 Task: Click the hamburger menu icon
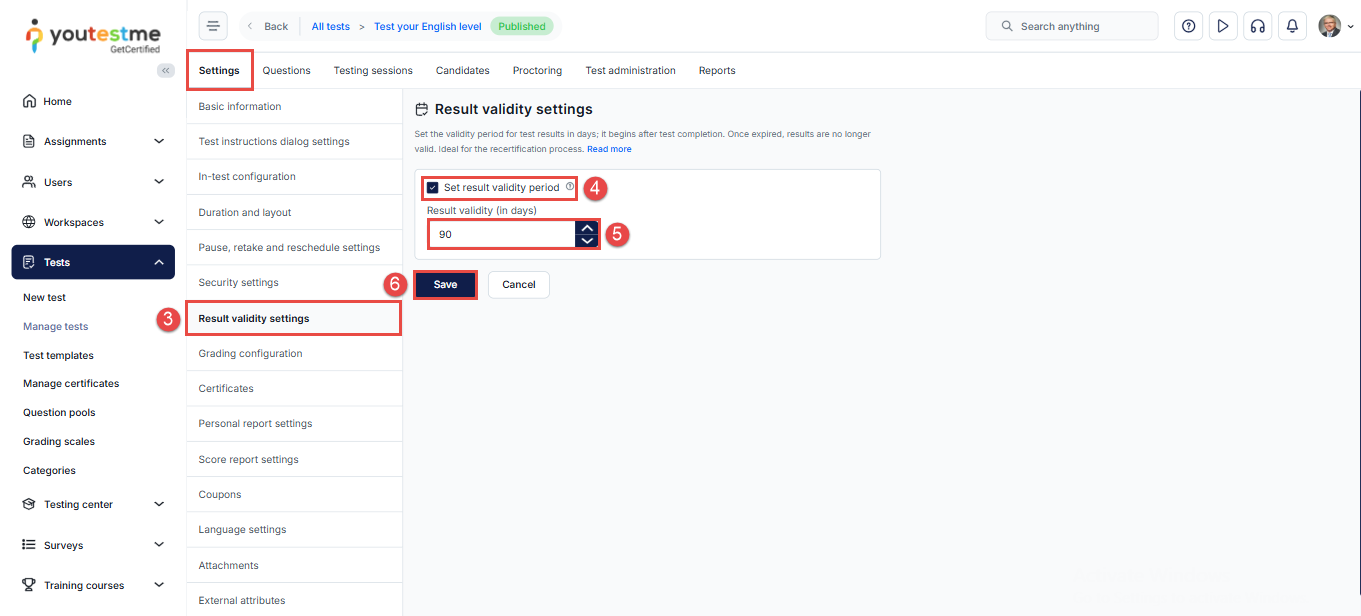[x=213, y=26]
